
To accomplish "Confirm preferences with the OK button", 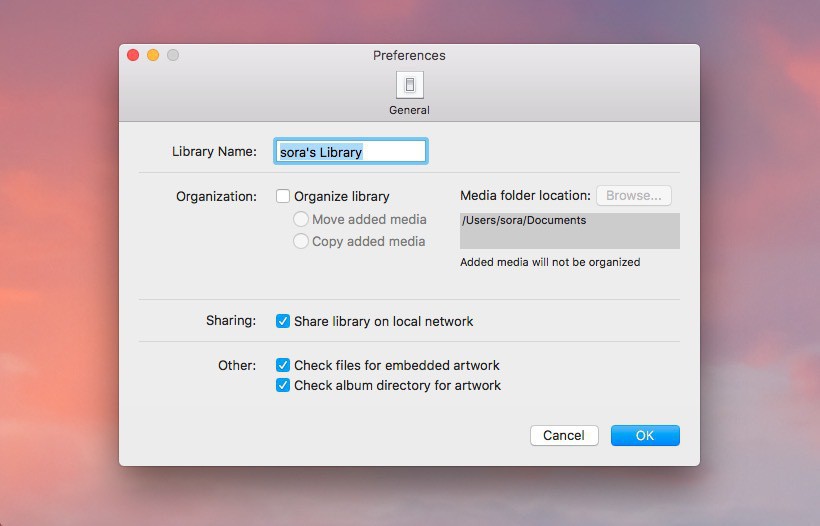I will 645,436.
